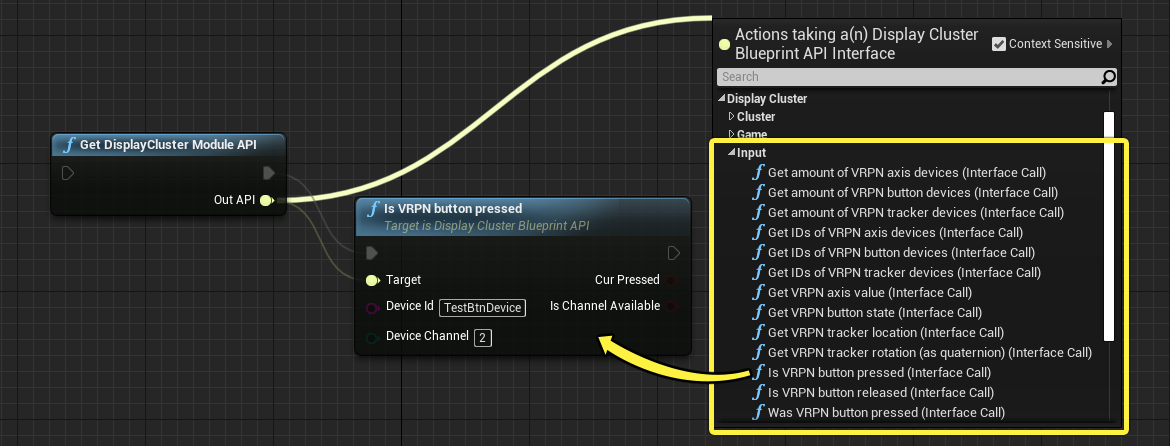1170x446 pixels.
Task: Click the Cur Pressed output pin
Action: pos(672,280)
